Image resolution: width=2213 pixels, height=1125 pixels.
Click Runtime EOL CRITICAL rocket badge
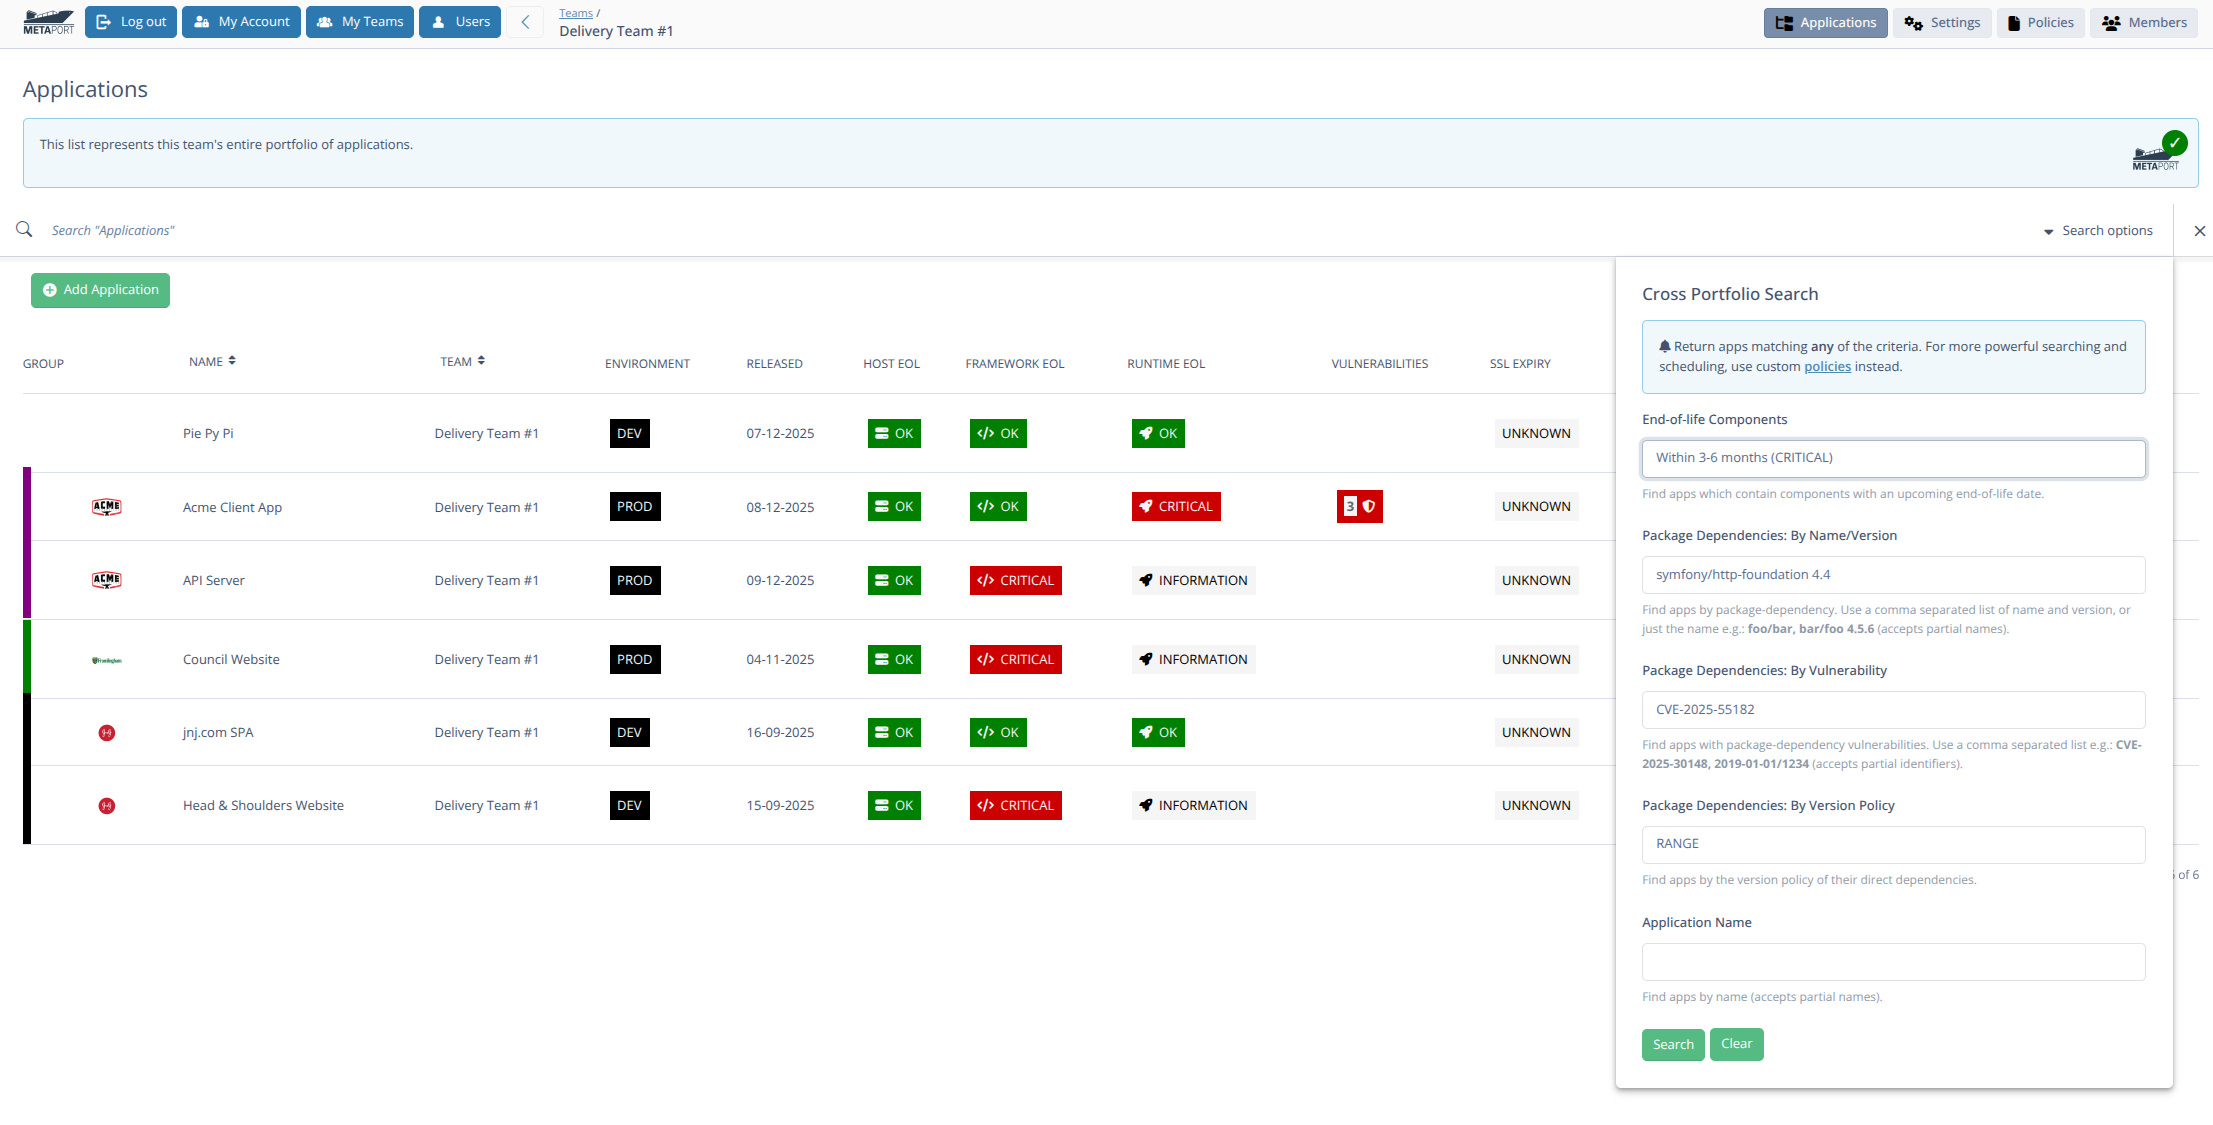pos(1175,507)
